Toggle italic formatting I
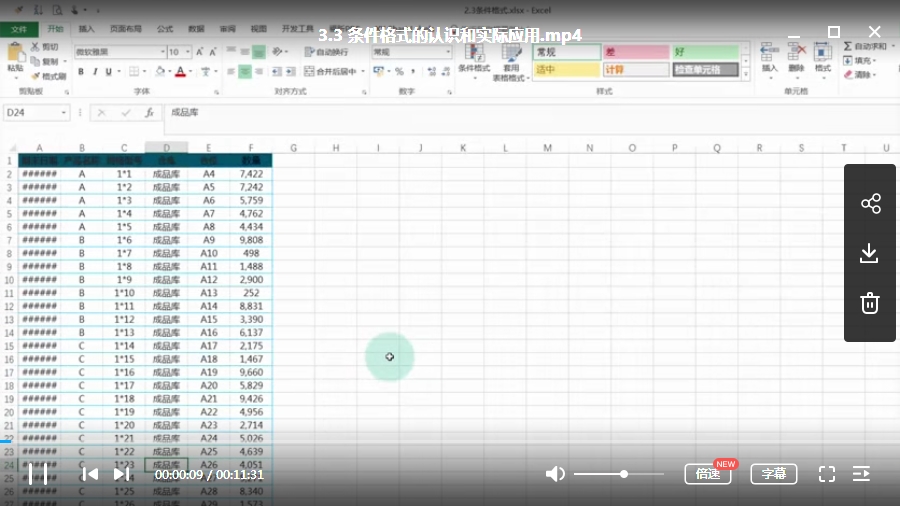Image resolution: width=900 pixels, height=506 pixels. 95,72
